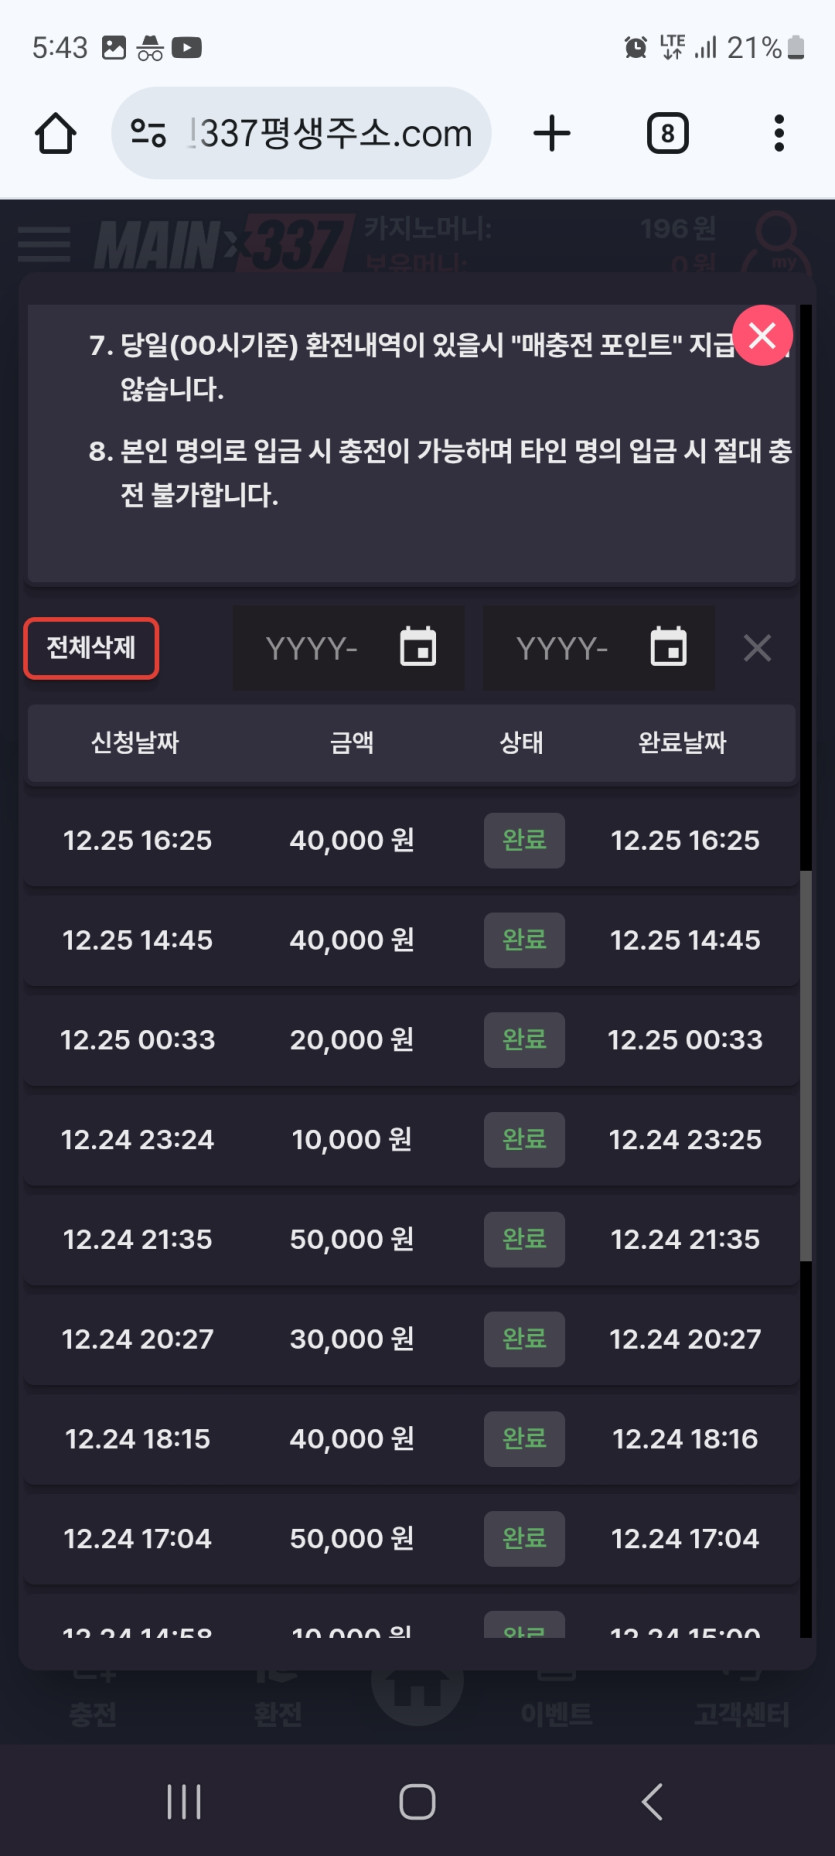Tap the site settings icon in address bar
835x1856 pixels.
tap(149, 133)
